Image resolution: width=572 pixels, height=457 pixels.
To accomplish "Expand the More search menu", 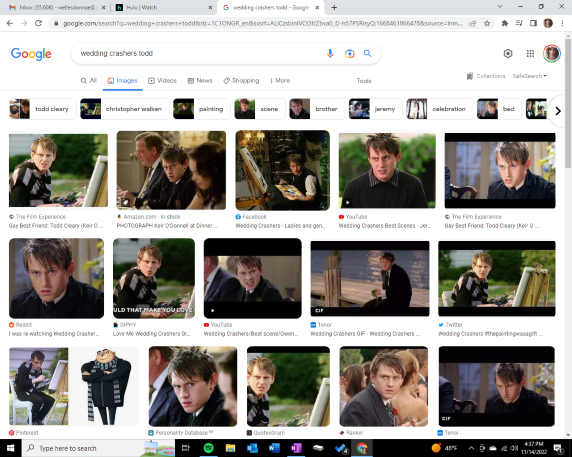I will click(x=280, y=81).
